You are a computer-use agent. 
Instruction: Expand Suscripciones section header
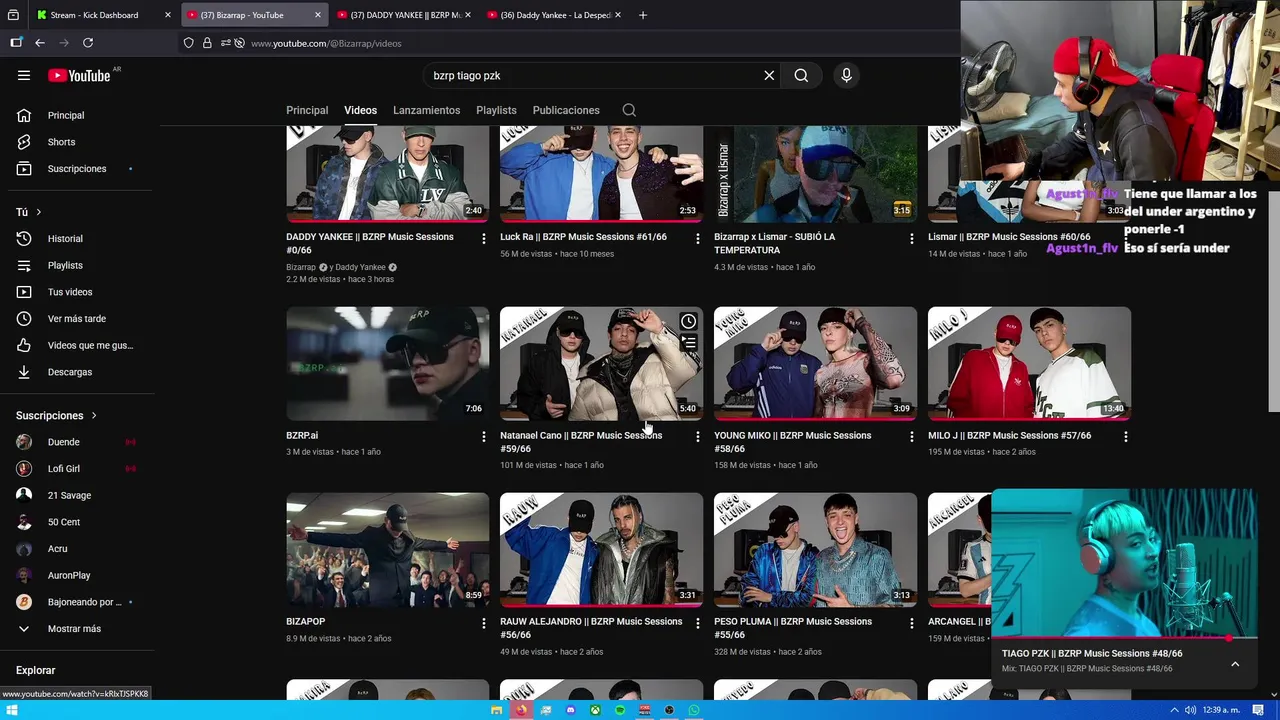click(57, 415)
